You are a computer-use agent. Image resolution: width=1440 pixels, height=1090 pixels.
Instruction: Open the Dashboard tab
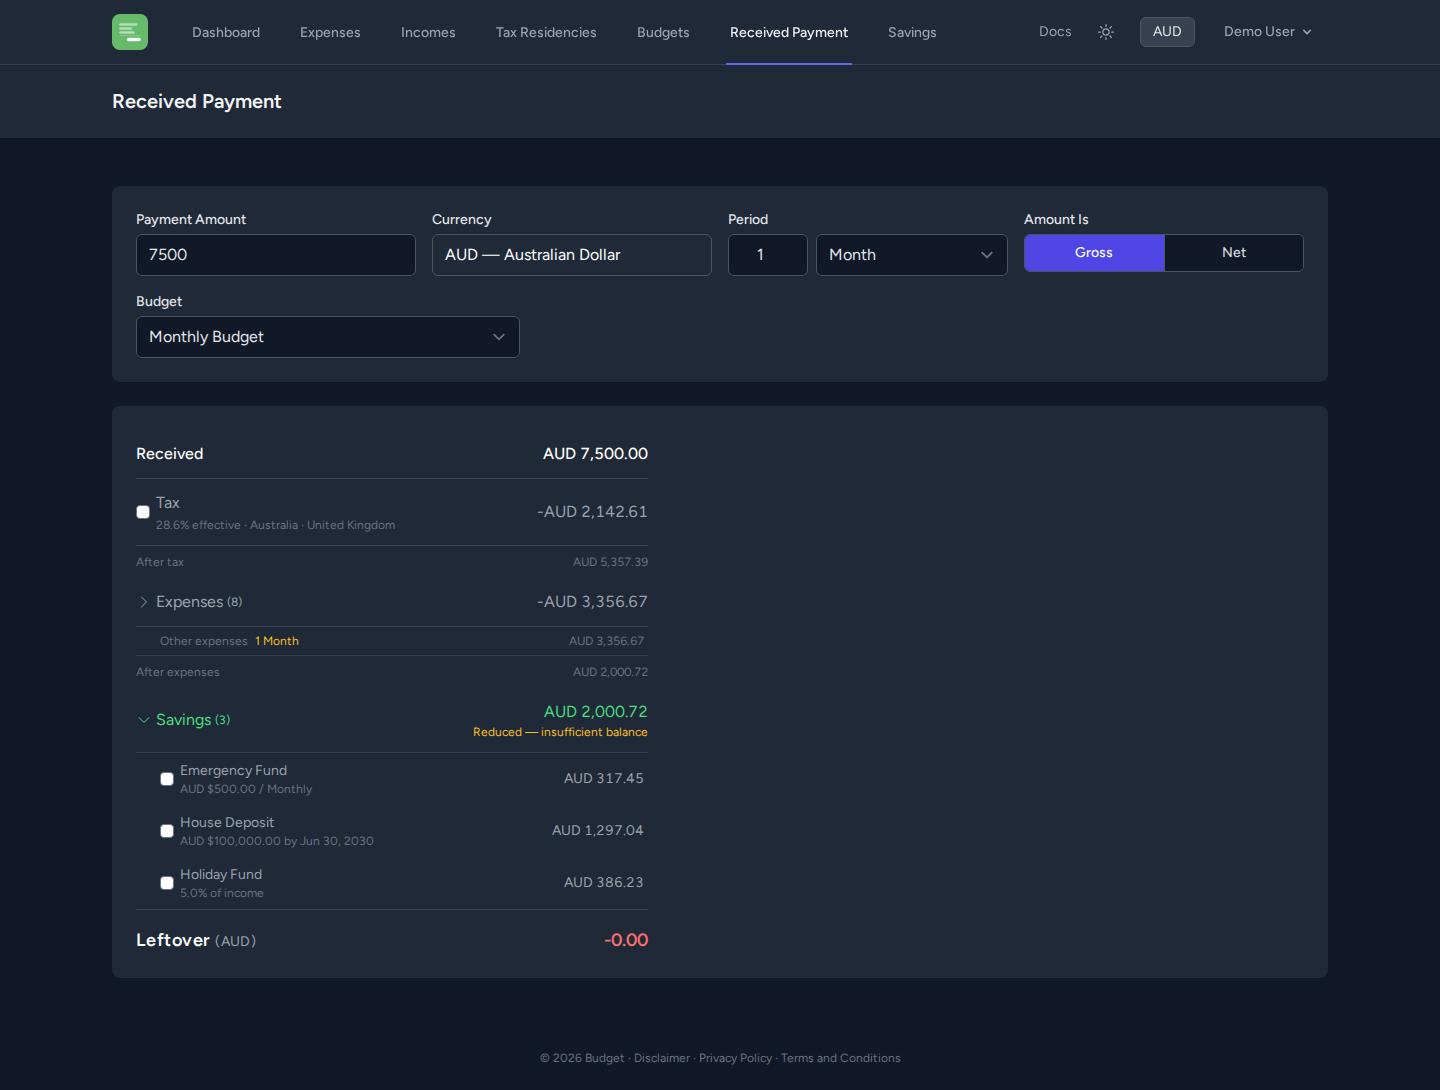(x=226, y=32)
